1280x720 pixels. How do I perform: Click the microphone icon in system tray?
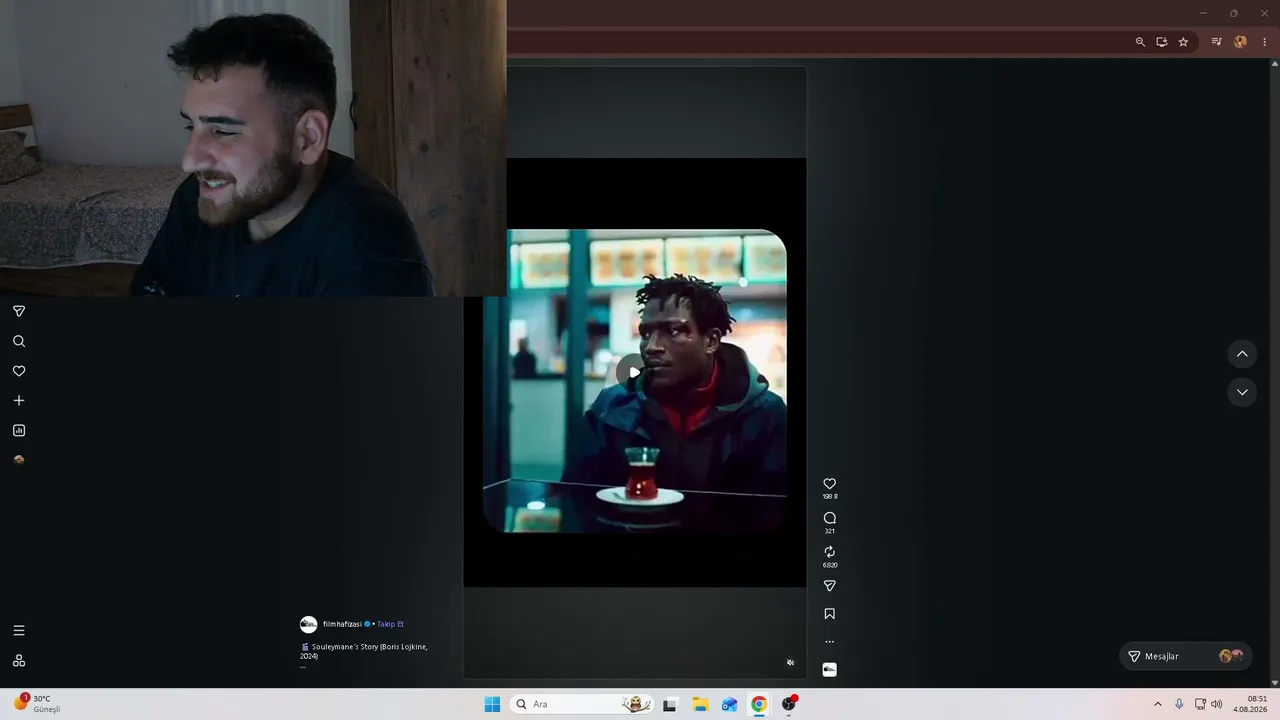coord(1179,704)
